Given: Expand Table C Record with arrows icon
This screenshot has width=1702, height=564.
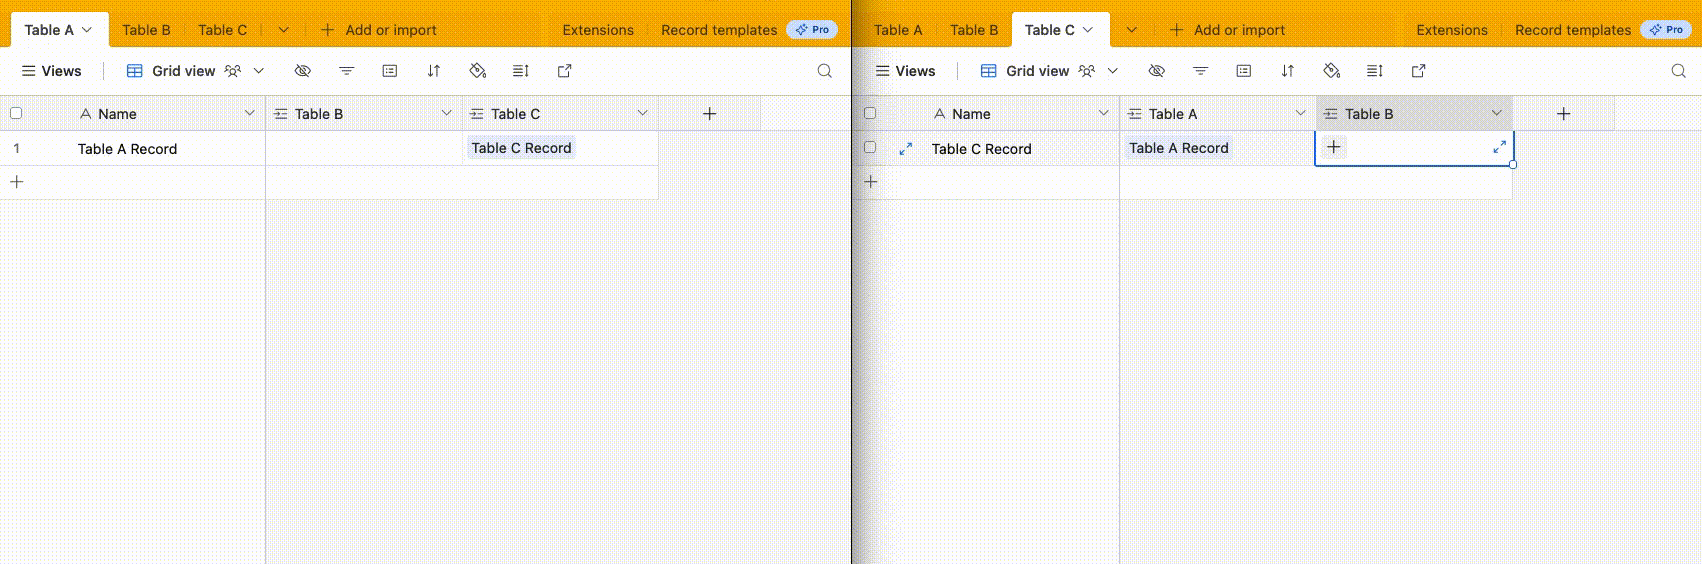Looking at the screenshot, I should point(906,148).
